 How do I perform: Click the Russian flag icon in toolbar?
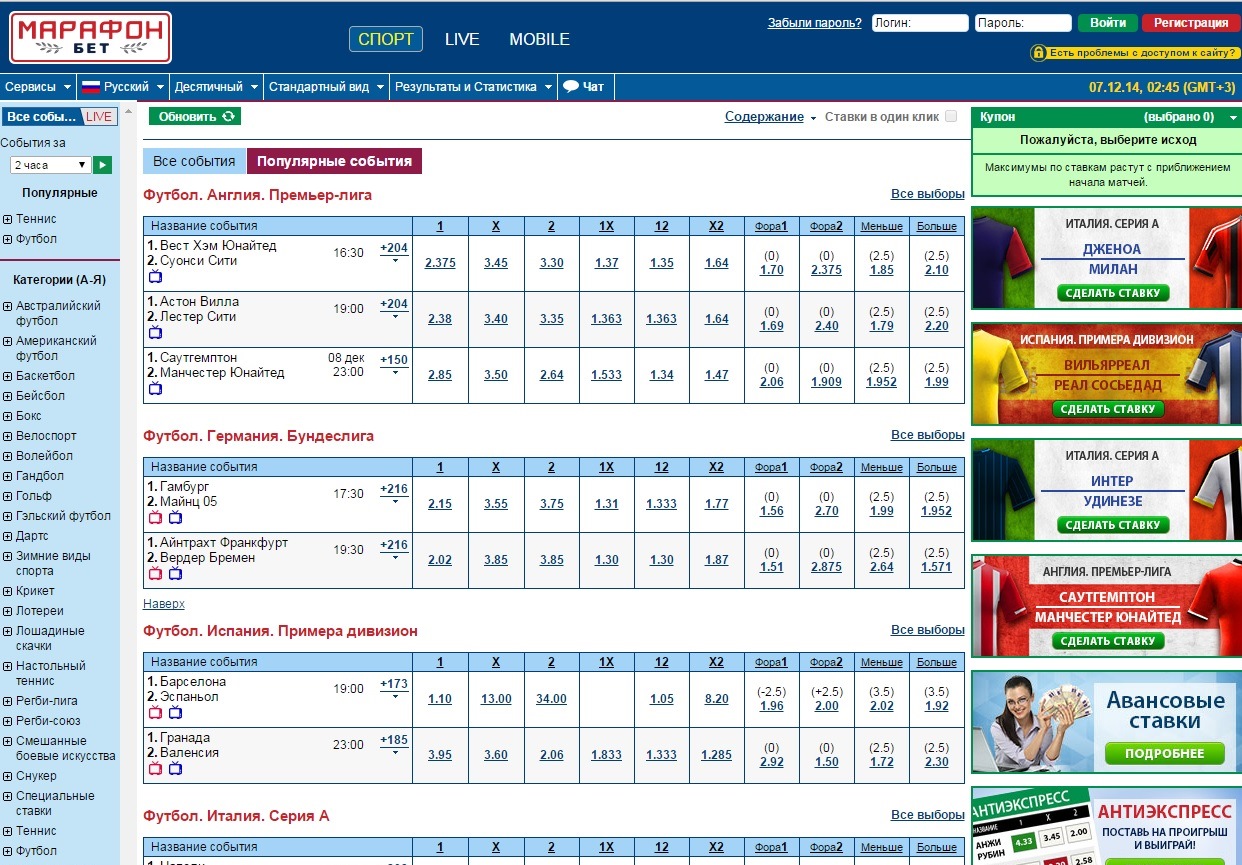(x=91, y=87)
